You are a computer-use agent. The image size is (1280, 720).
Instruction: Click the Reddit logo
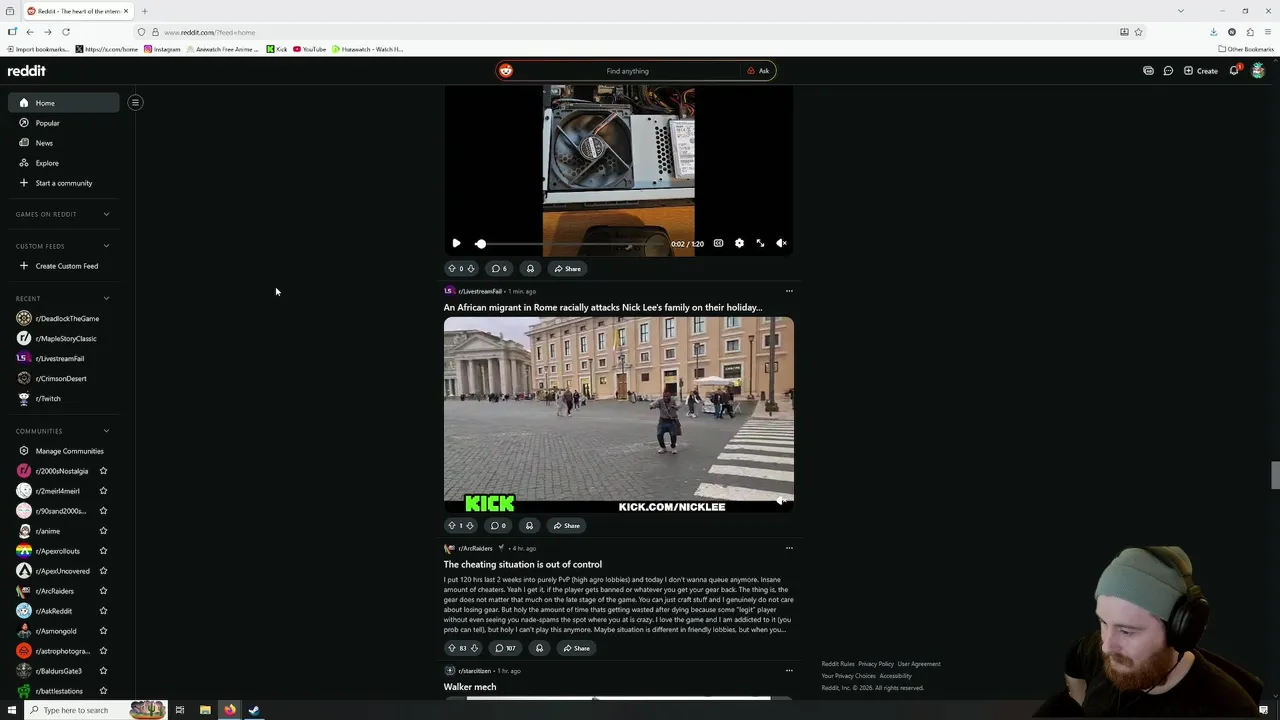tap(27, 71)
